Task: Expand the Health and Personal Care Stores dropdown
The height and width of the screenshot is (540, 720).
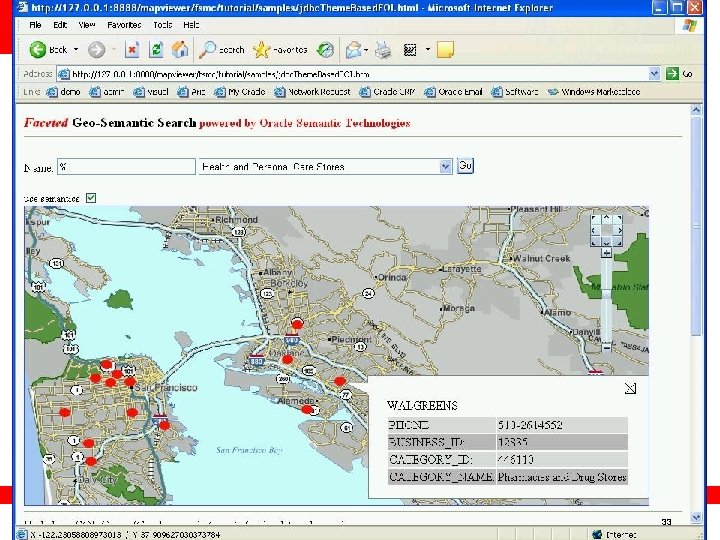Action: [445, 167]
